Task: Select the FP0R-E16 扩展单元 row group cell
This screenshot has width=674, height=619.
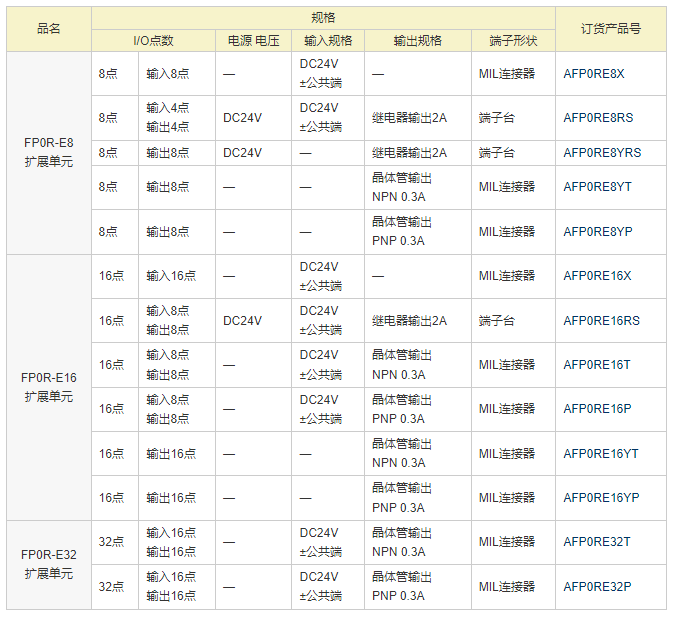Action: click(48, 387)
